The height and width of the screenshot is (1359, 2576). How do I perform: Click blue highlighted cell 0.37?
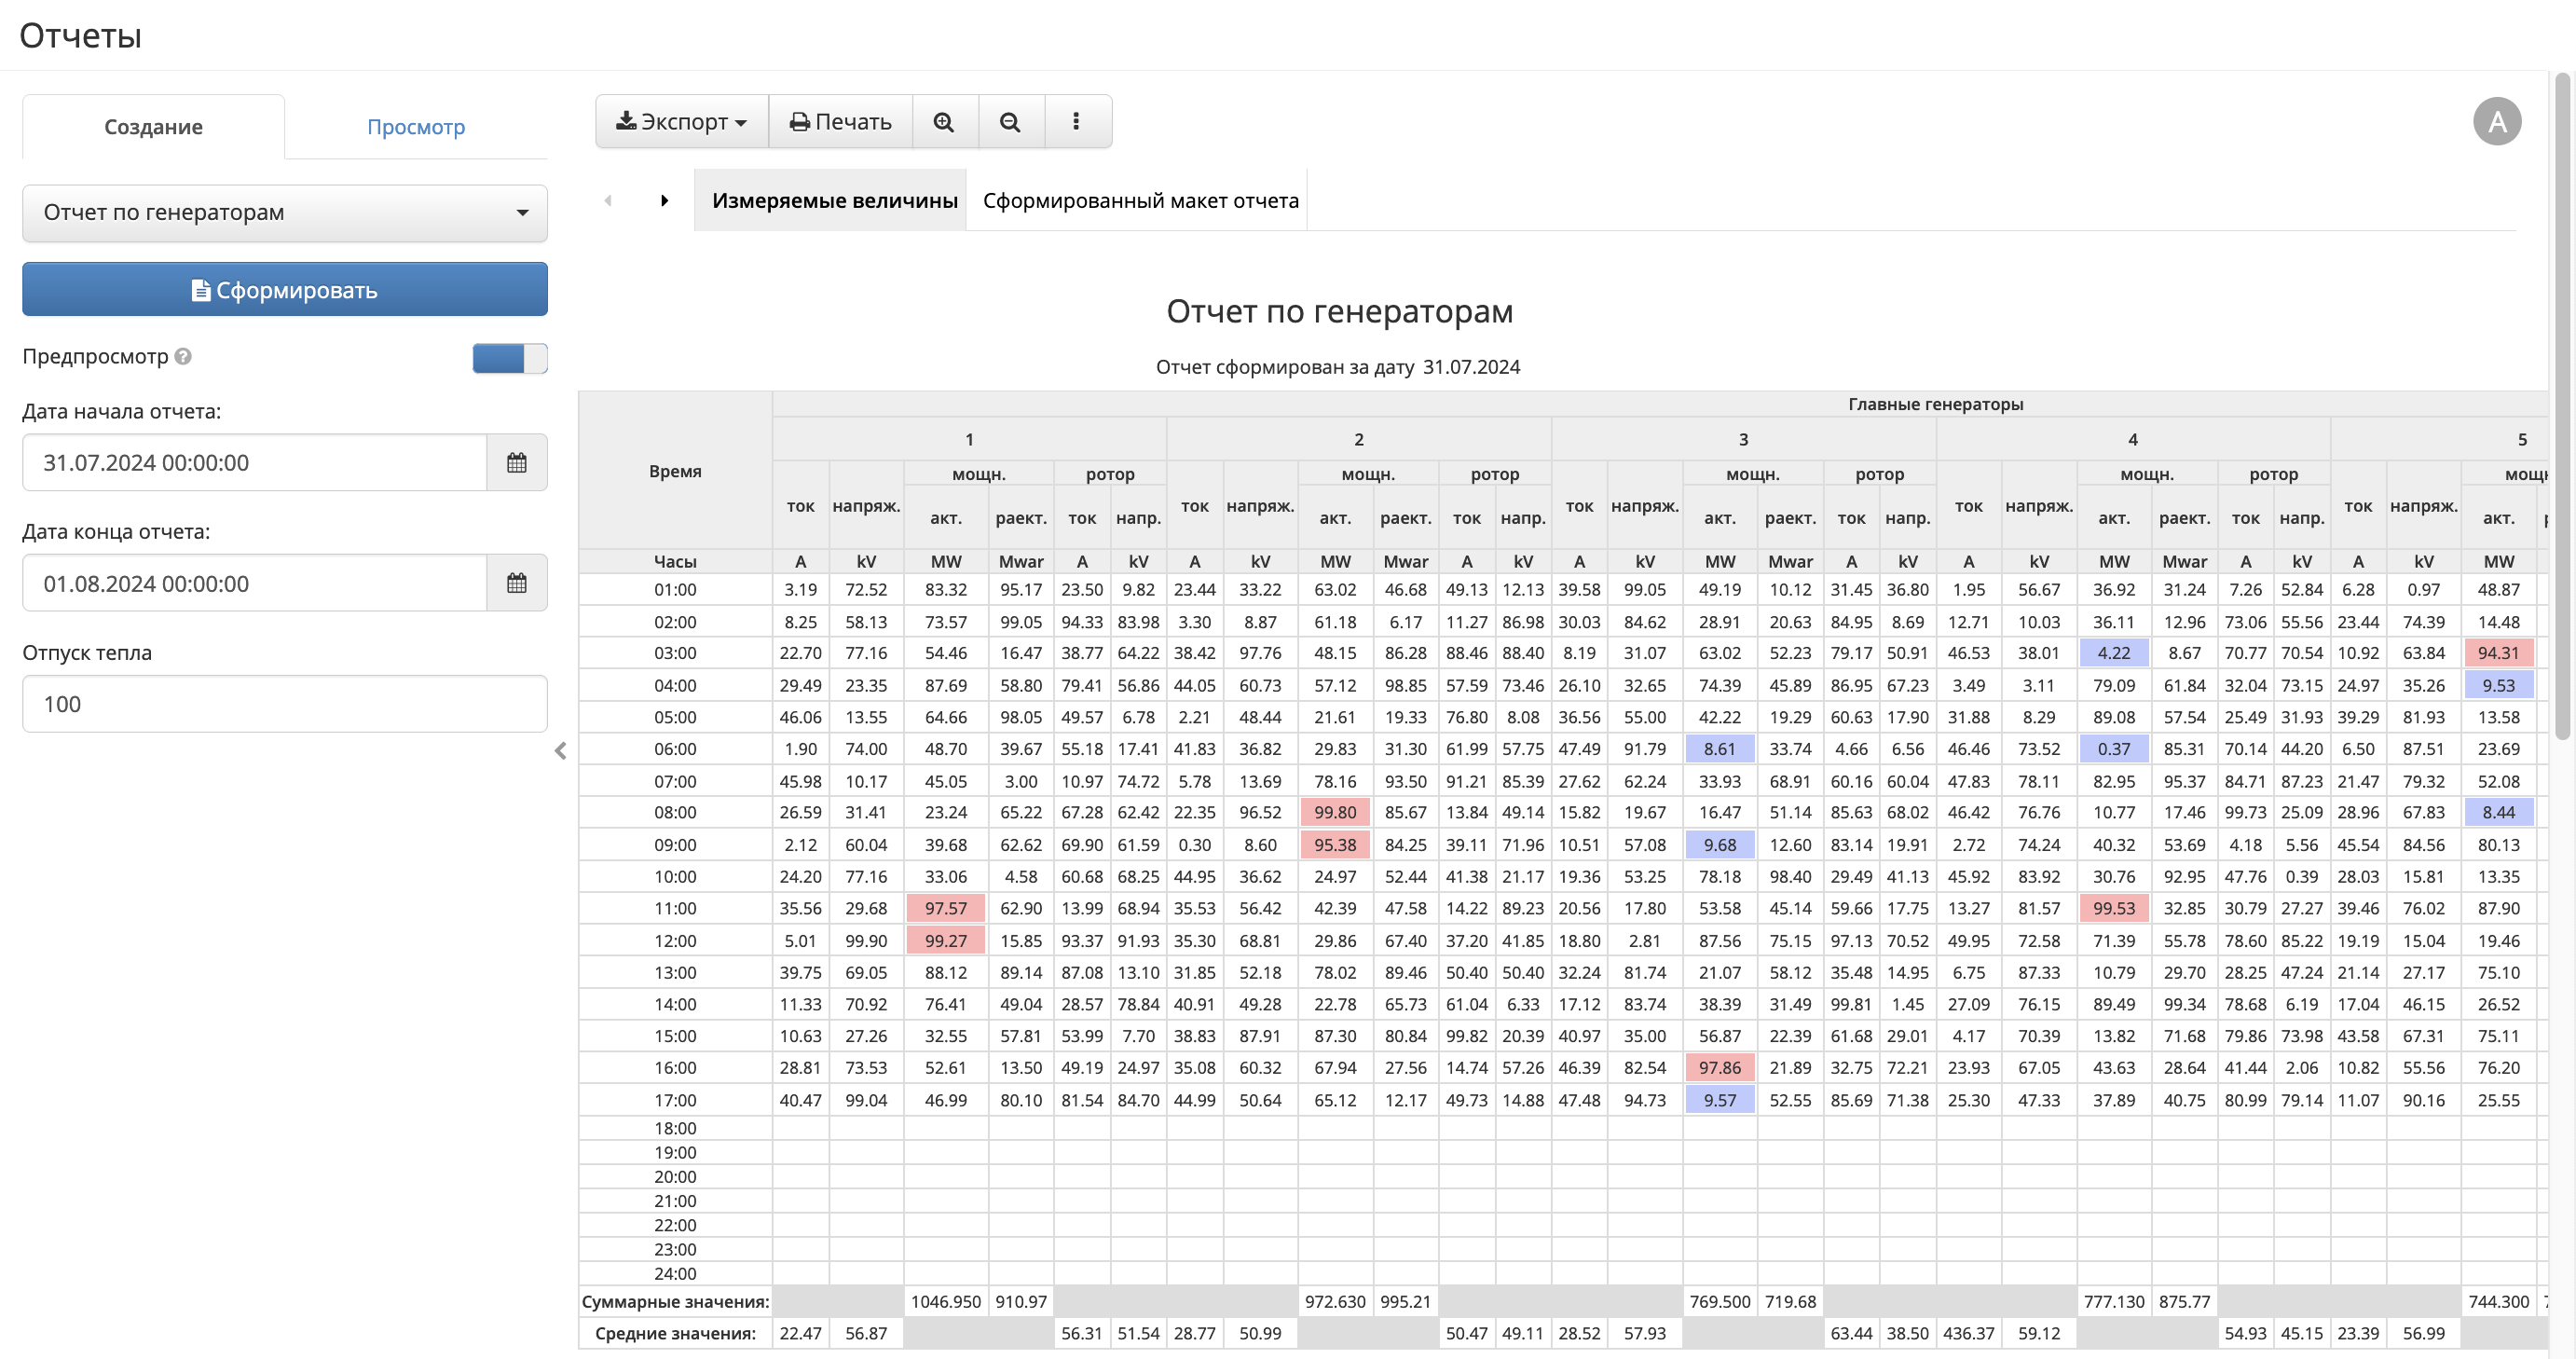coord(2114,749)
